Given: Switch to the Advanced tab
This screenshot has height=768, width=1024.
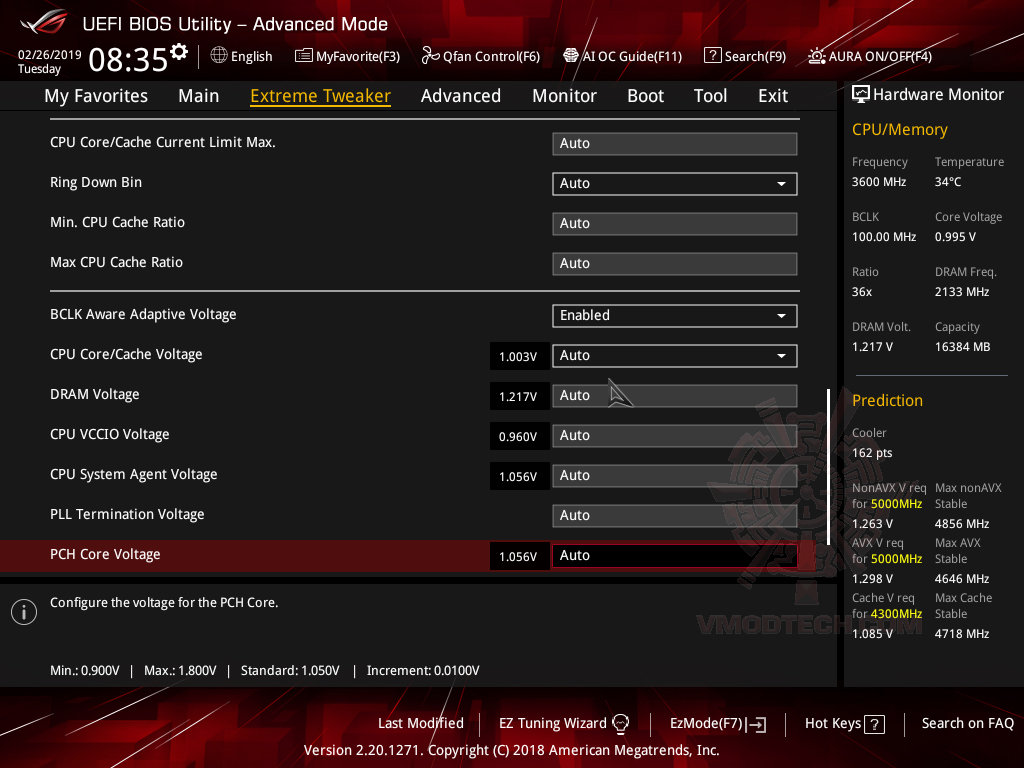Looking at the screenshot, I should point(461,96).
